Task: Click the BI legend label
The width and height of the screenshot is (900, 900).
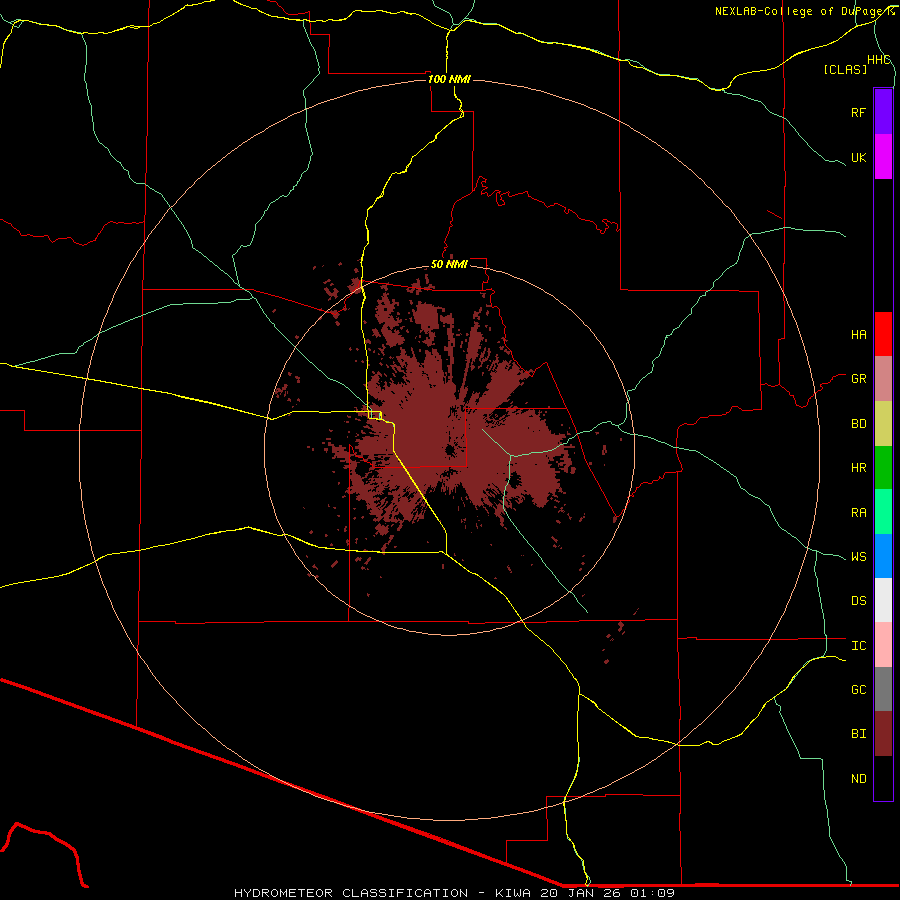Action: pyautogui.click(x=858, y=734)
